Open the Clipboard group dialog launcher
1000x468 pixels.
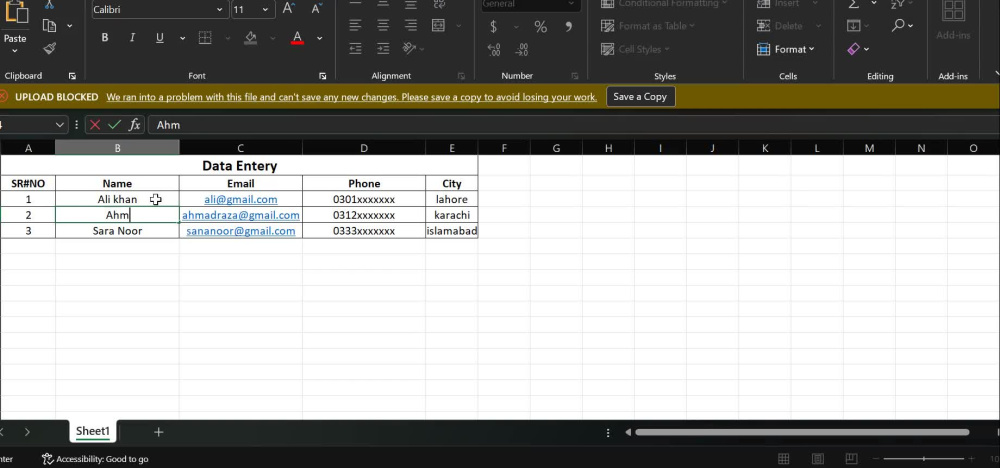pos(72,76)
